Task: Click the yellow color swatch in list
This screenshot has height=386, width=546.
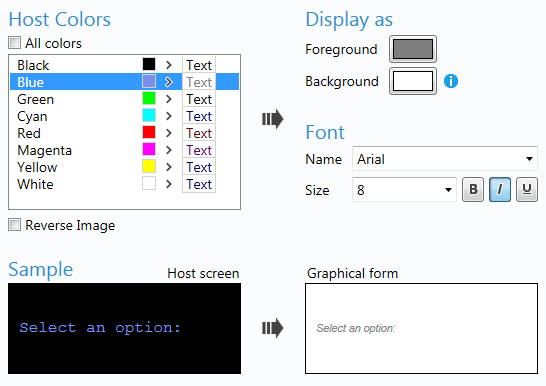Action: click(149, 166)
